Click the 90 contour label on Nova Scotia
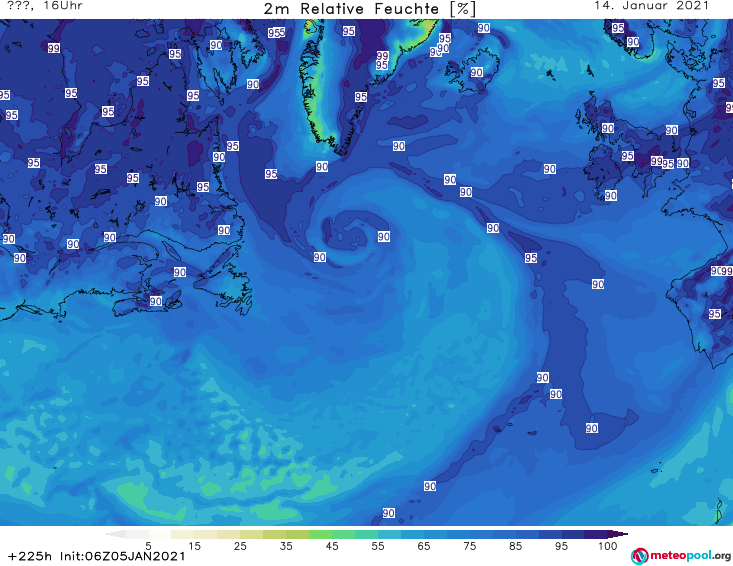 [x=156, y=301]
